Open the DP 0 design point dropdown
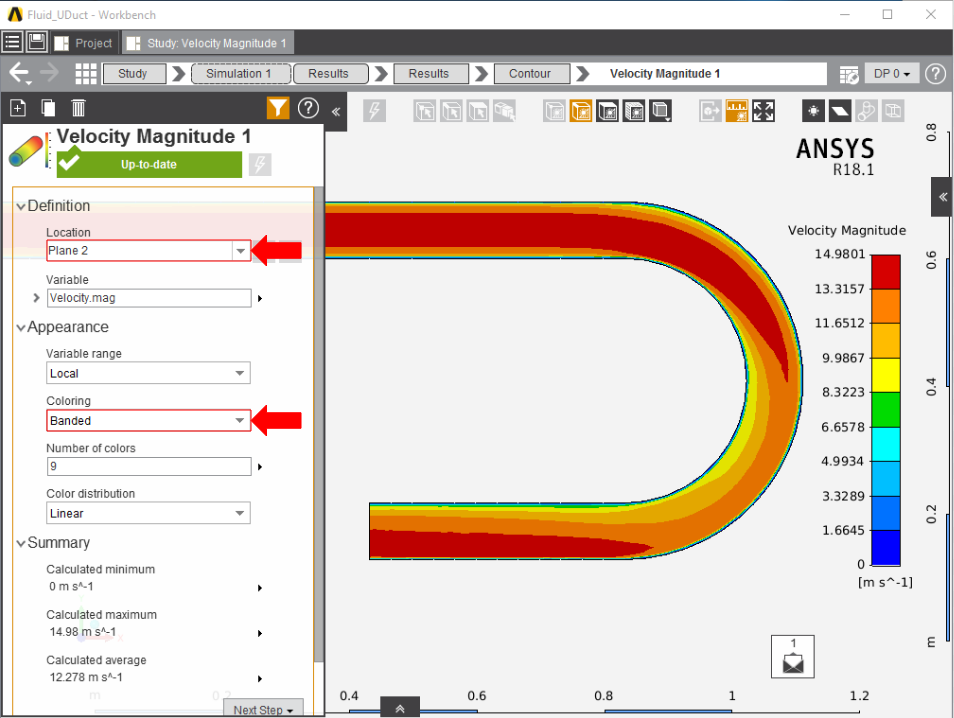The height and width of the screenshot is (718, 954). (892, 74)
